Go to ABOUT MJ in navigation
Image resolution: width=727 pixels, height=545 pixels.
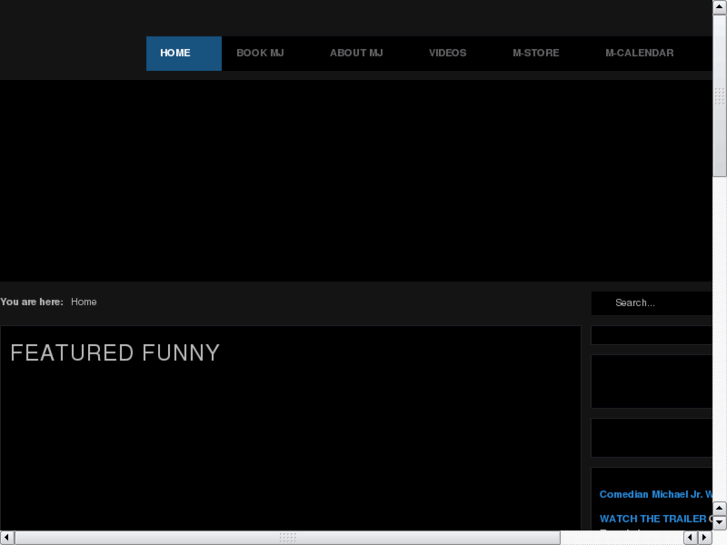click(x=356, y=53)
